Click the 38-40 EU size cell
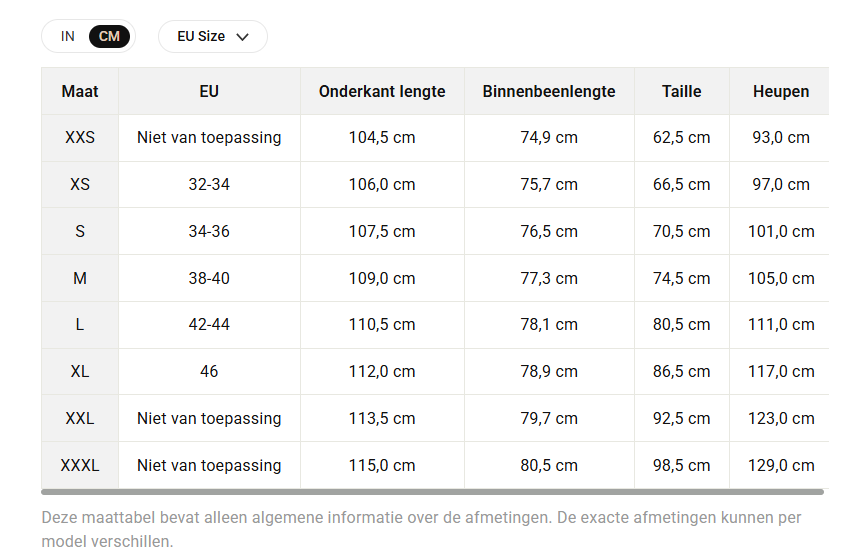 pyautogui.click(x=209, y=278)
